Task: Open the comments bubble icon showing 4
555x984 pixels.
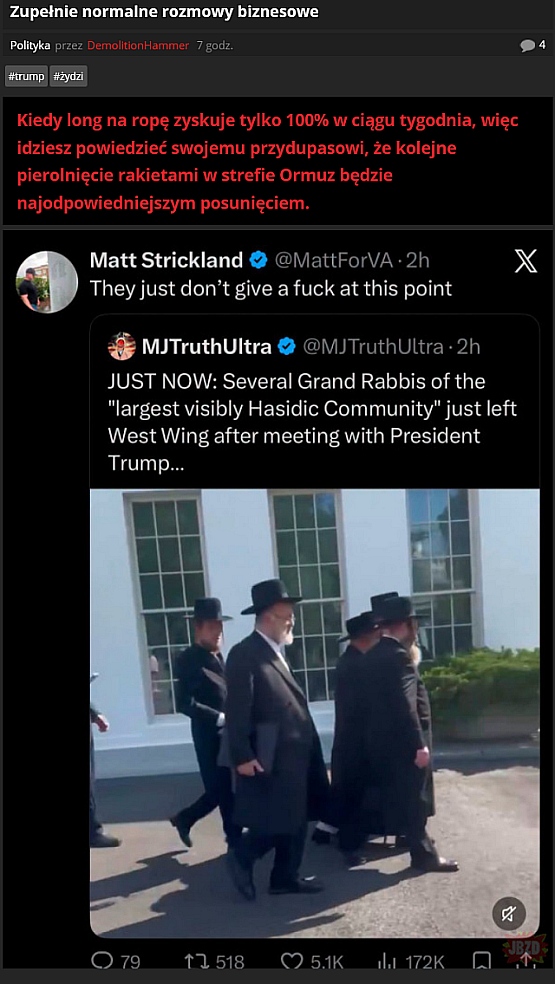Action: point(527,45)
